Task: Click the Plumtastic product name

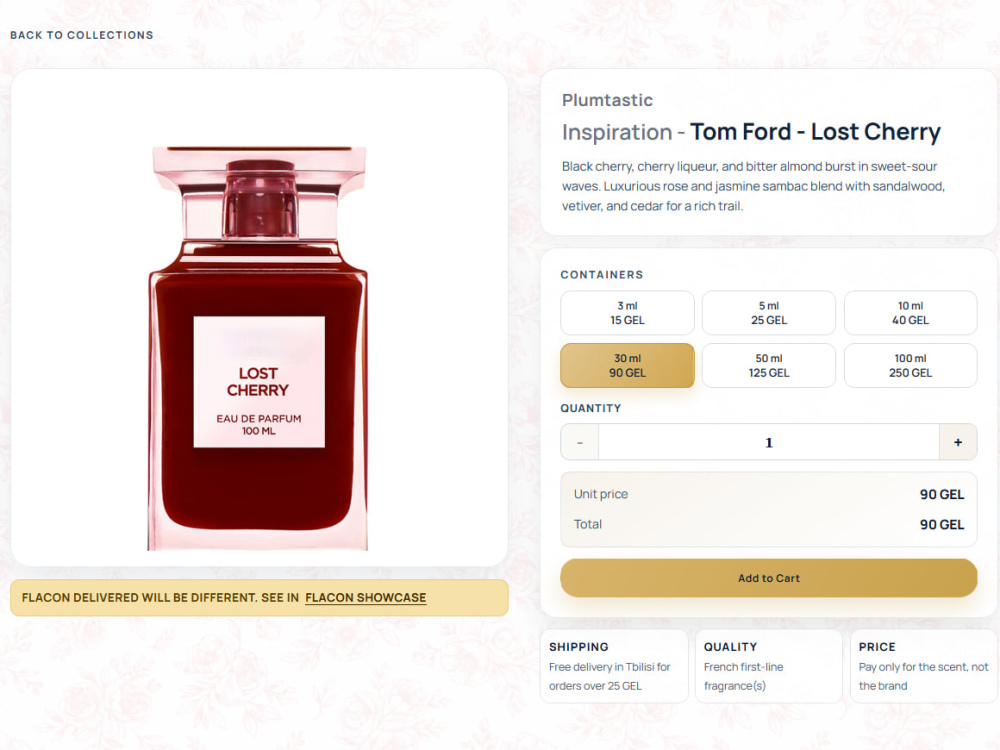Action: tap(607, 100)
